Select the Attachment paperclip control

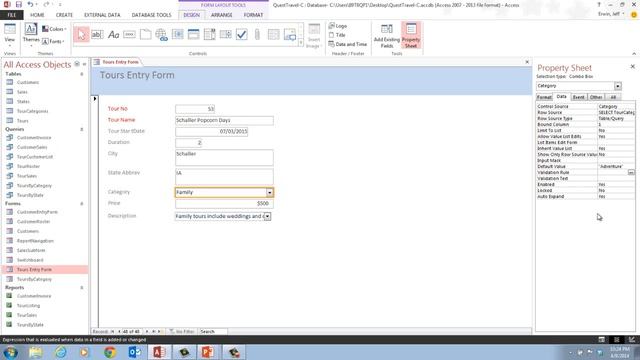pyautogui.click(x=258, y=35)
